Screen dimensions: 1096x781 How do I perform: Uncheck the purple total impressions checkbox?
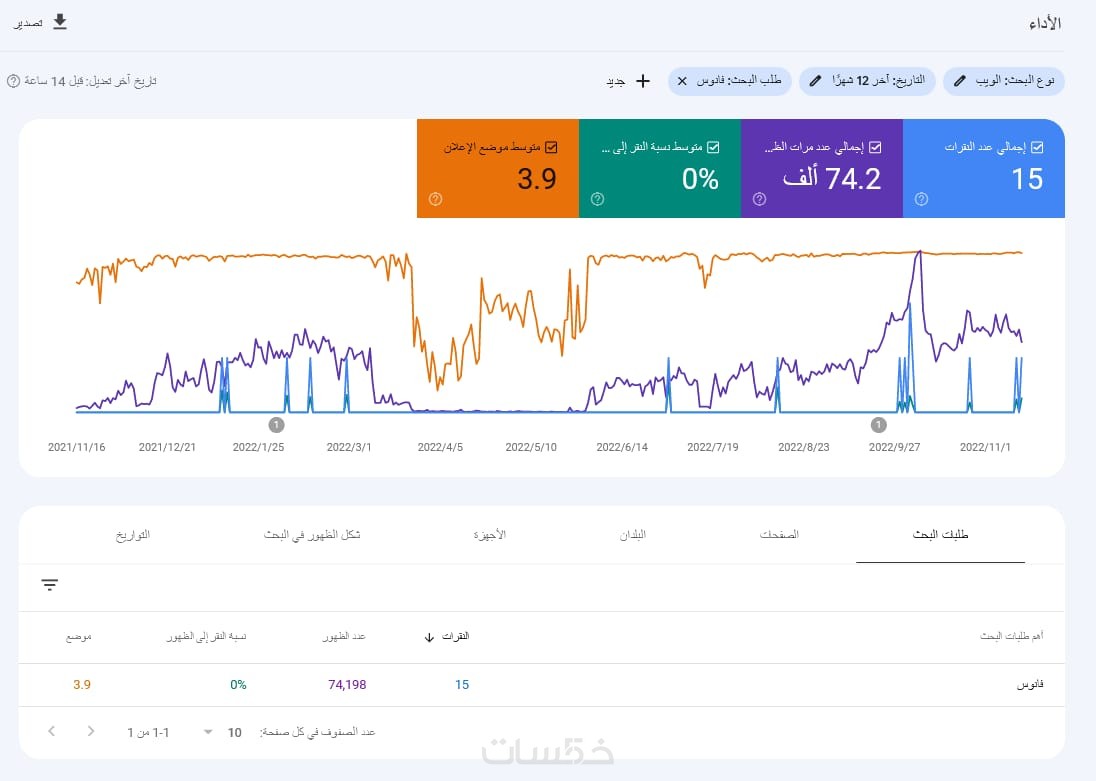pyautogui.click(x=875, y=147)
